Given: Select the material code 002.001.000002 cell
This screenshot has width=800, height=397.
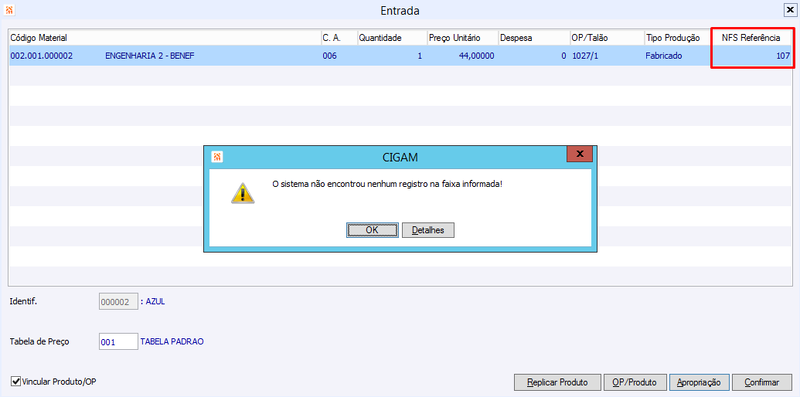Looking at the screenshot, I should 41,56.
